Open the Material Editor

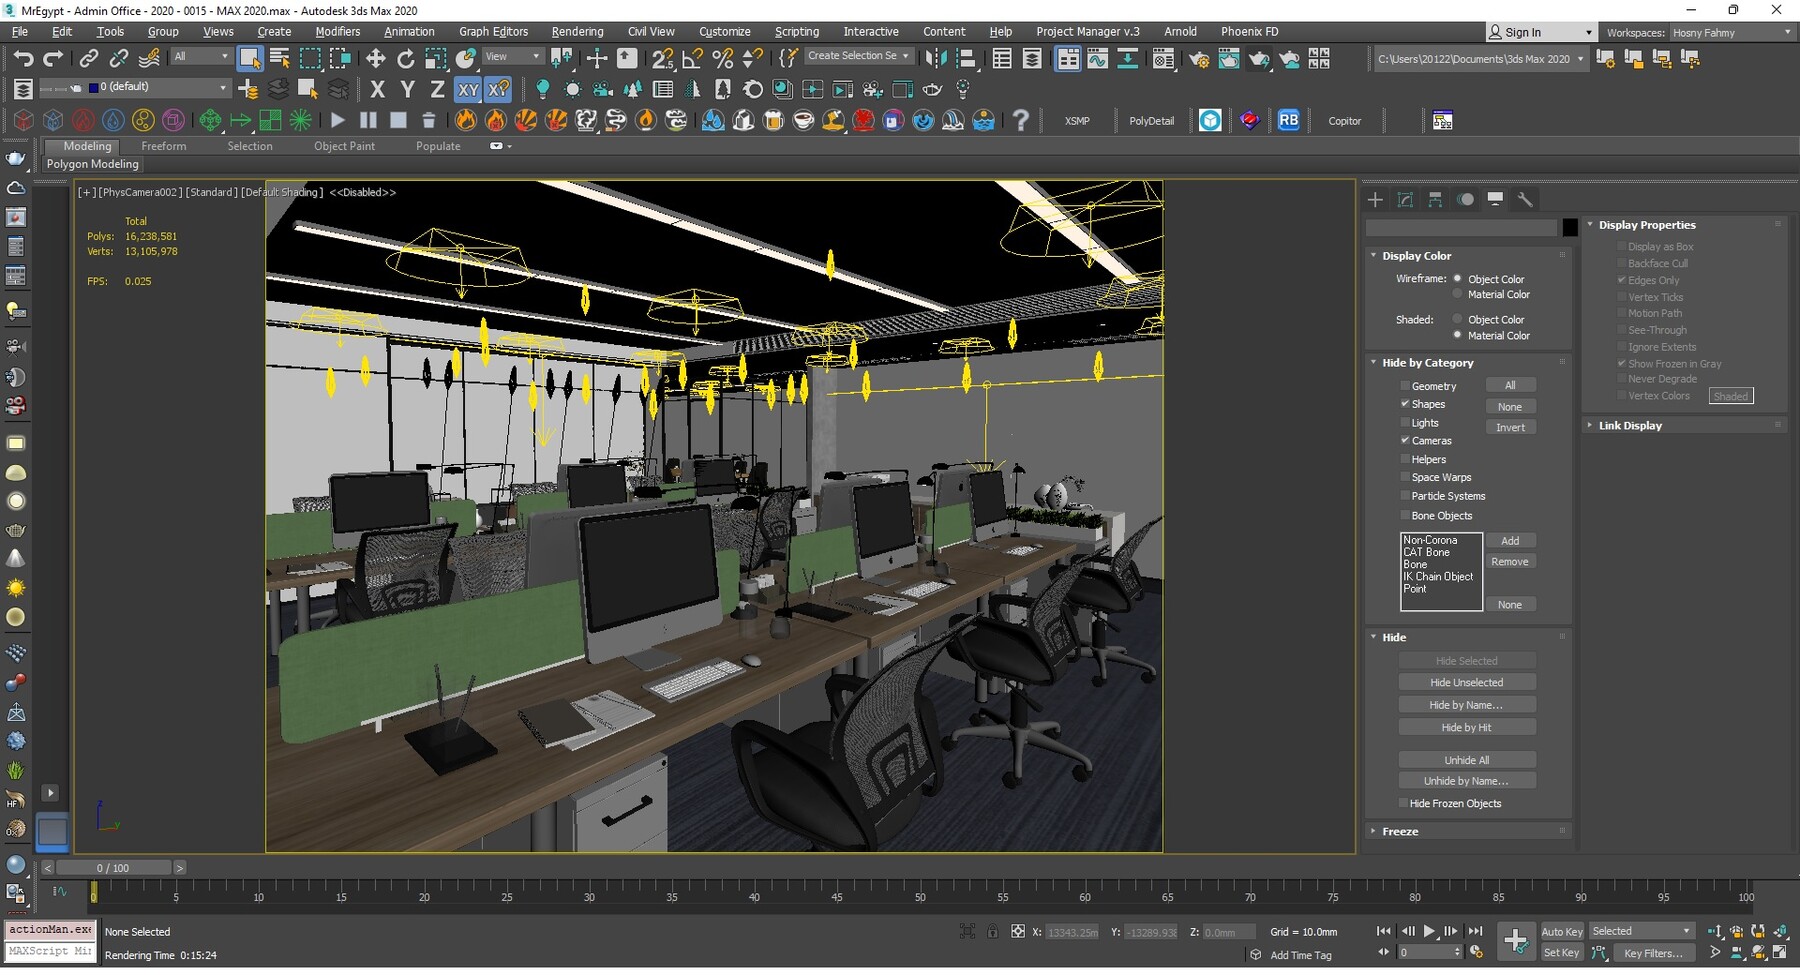coord(1163,58)
